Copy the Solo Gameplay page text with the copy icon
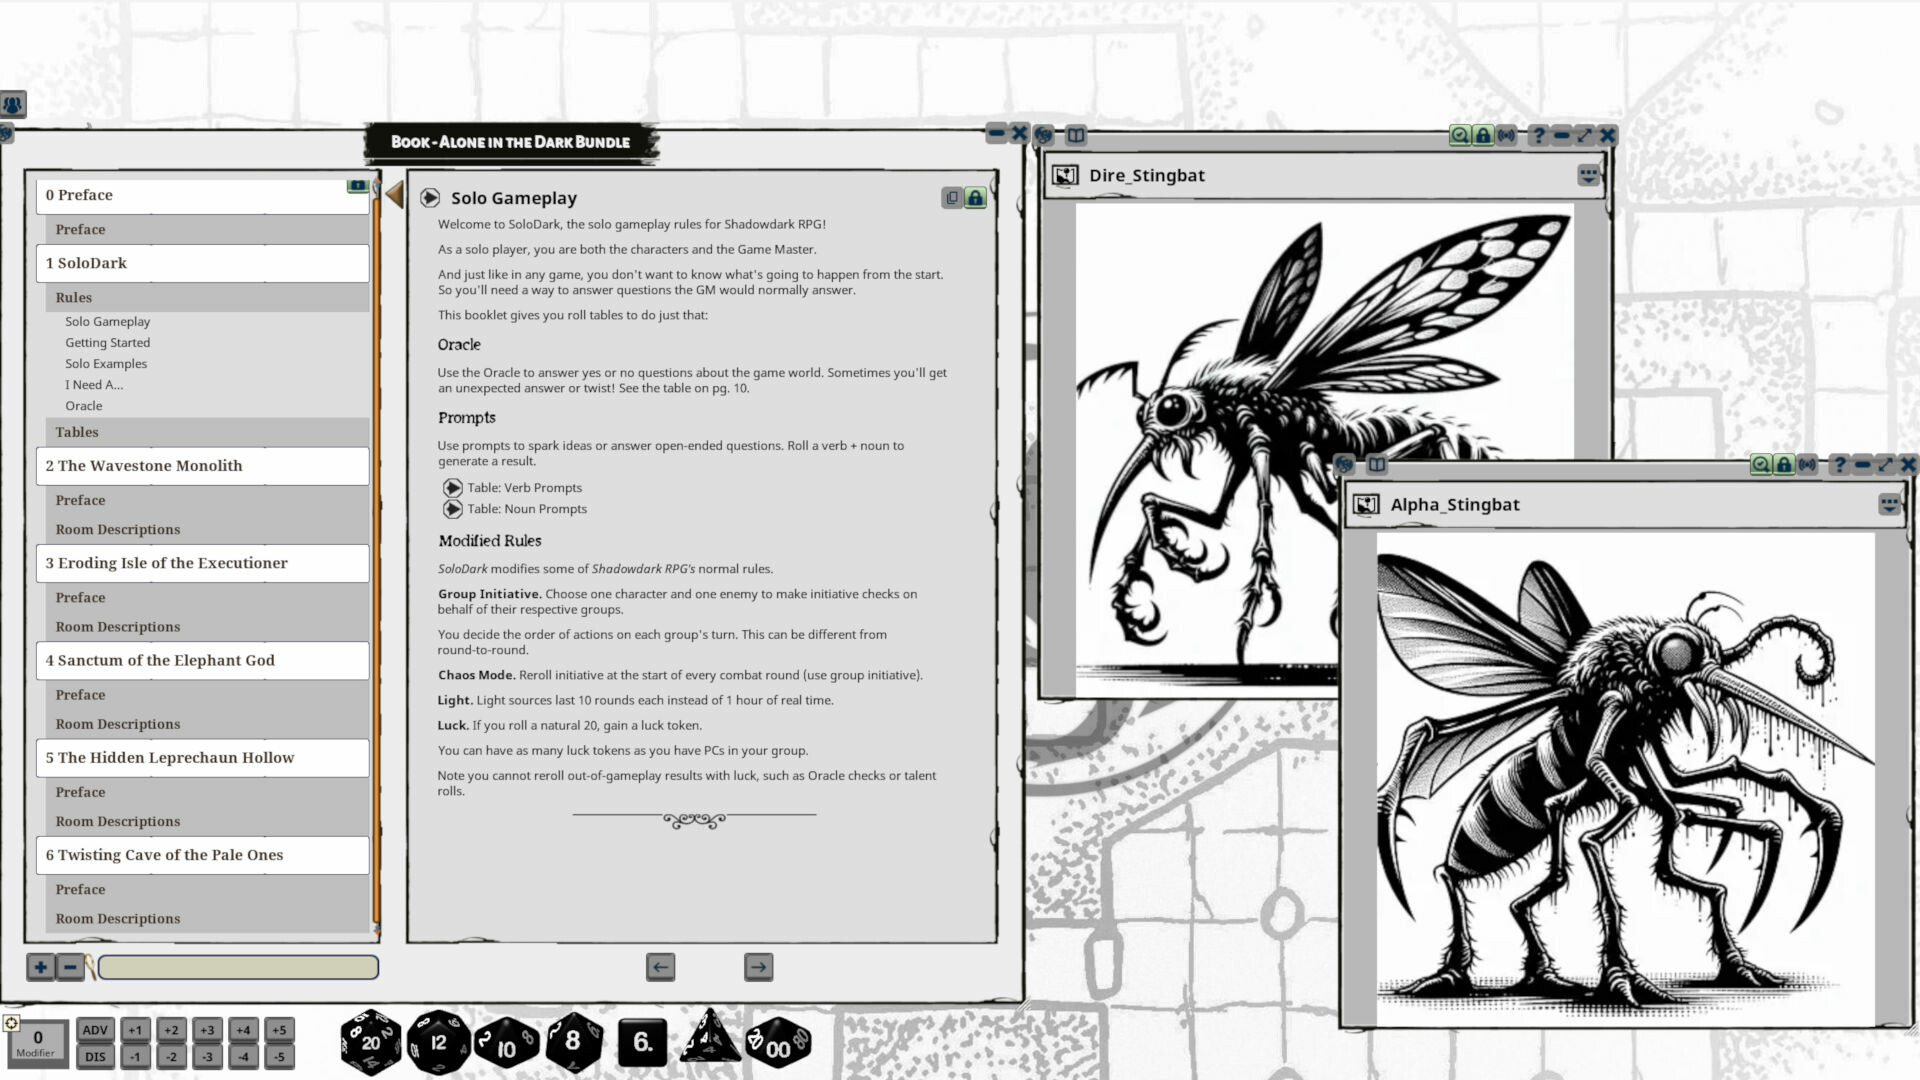Viewport: 1920px width, 1080px height. coord(950,197)
